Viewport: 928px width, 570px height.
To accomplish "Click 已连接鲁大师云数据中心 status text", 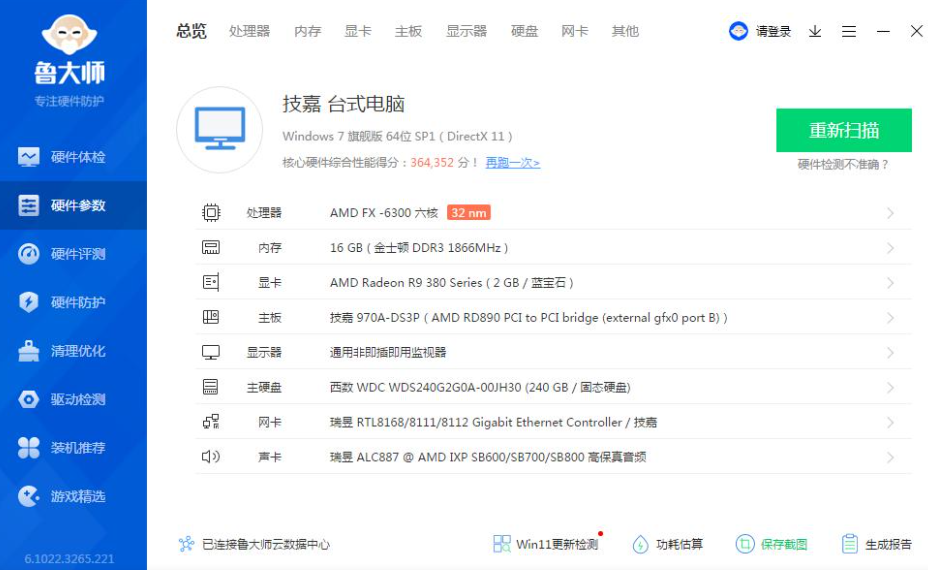I will click(266, 544).
